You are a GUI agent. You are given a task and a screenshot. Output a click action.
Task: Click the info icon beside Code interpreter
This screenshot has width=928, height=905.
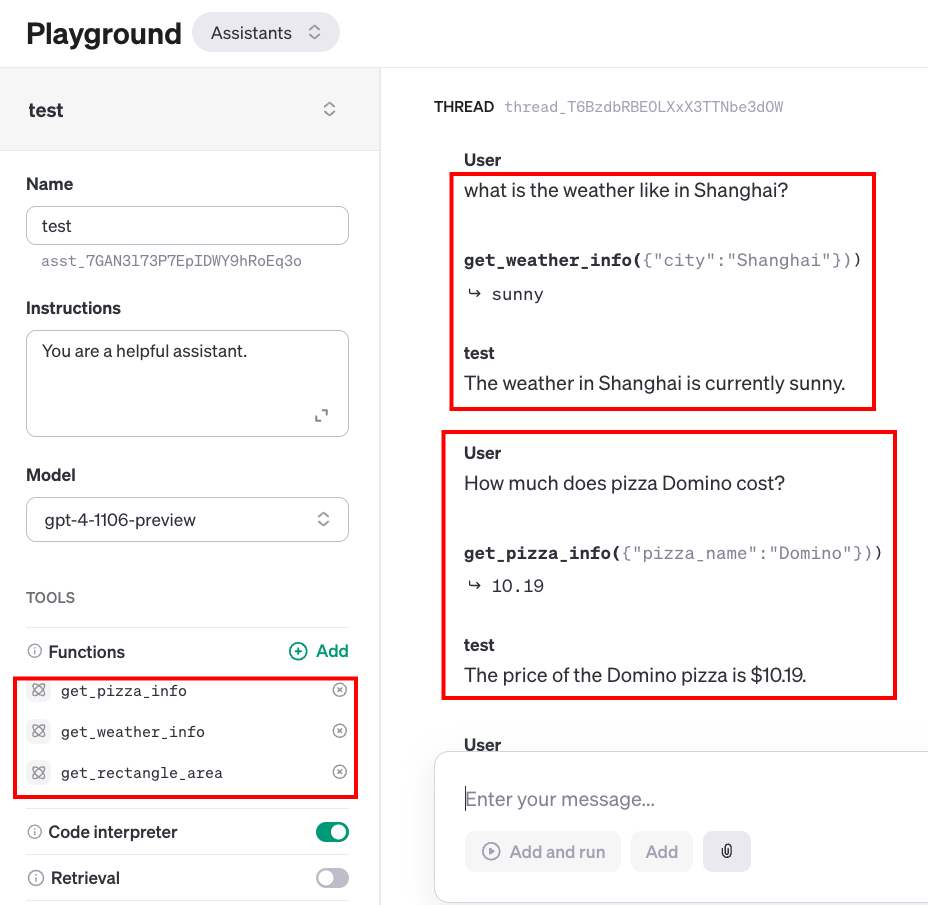(35, 832)
